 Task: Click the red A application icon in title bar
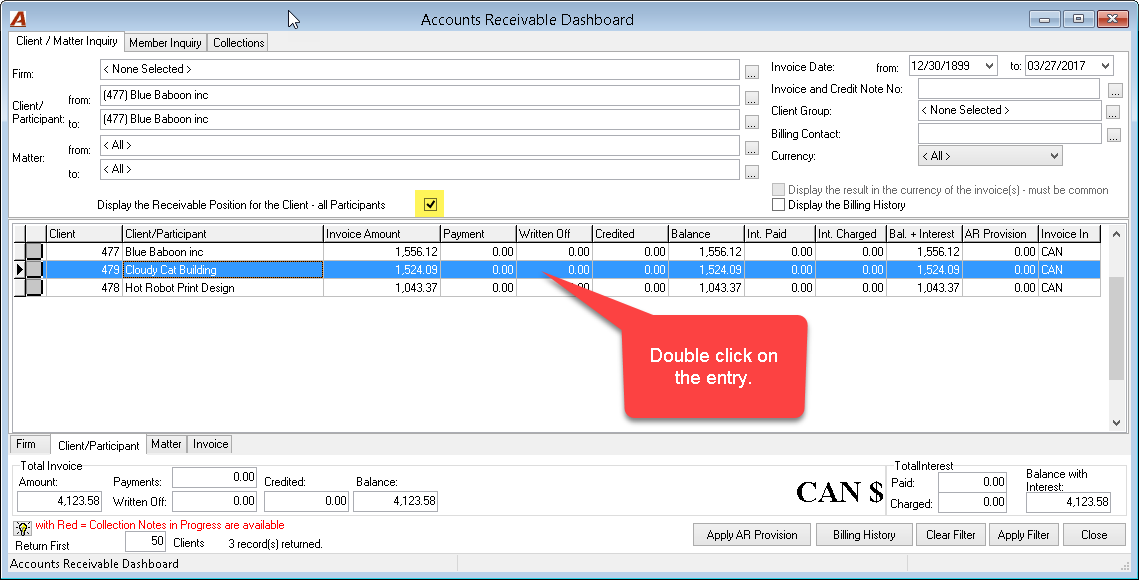pos(17,19)
